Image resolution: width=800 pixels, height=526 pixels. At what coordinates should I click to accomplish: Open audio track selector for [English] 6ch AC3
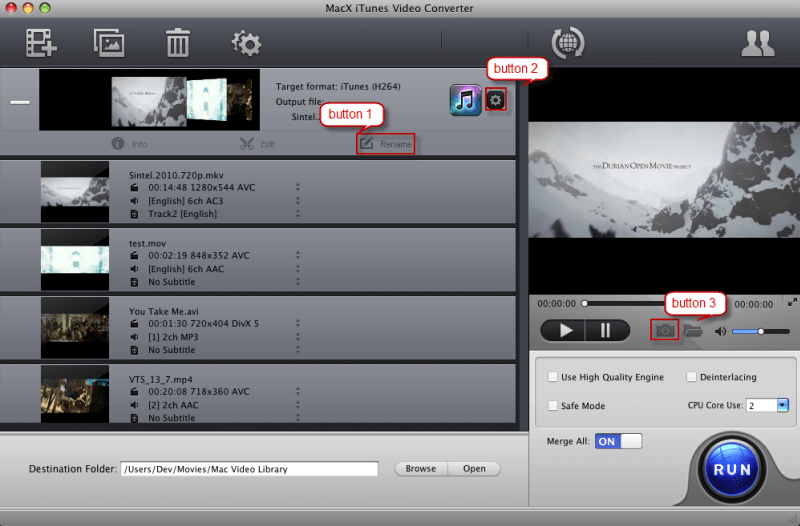click(297, 201)
